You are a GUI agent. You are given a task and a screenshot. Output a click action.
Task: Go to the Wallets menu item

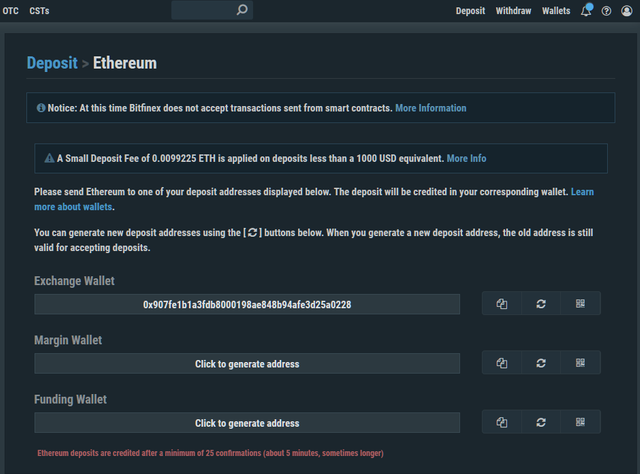[x=556, y=11]
